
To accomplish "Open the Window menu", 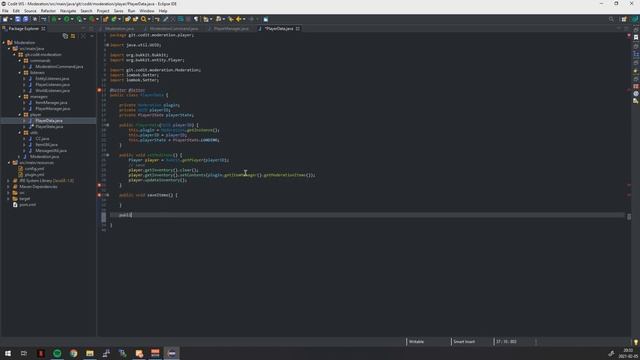I will [147, 11].
